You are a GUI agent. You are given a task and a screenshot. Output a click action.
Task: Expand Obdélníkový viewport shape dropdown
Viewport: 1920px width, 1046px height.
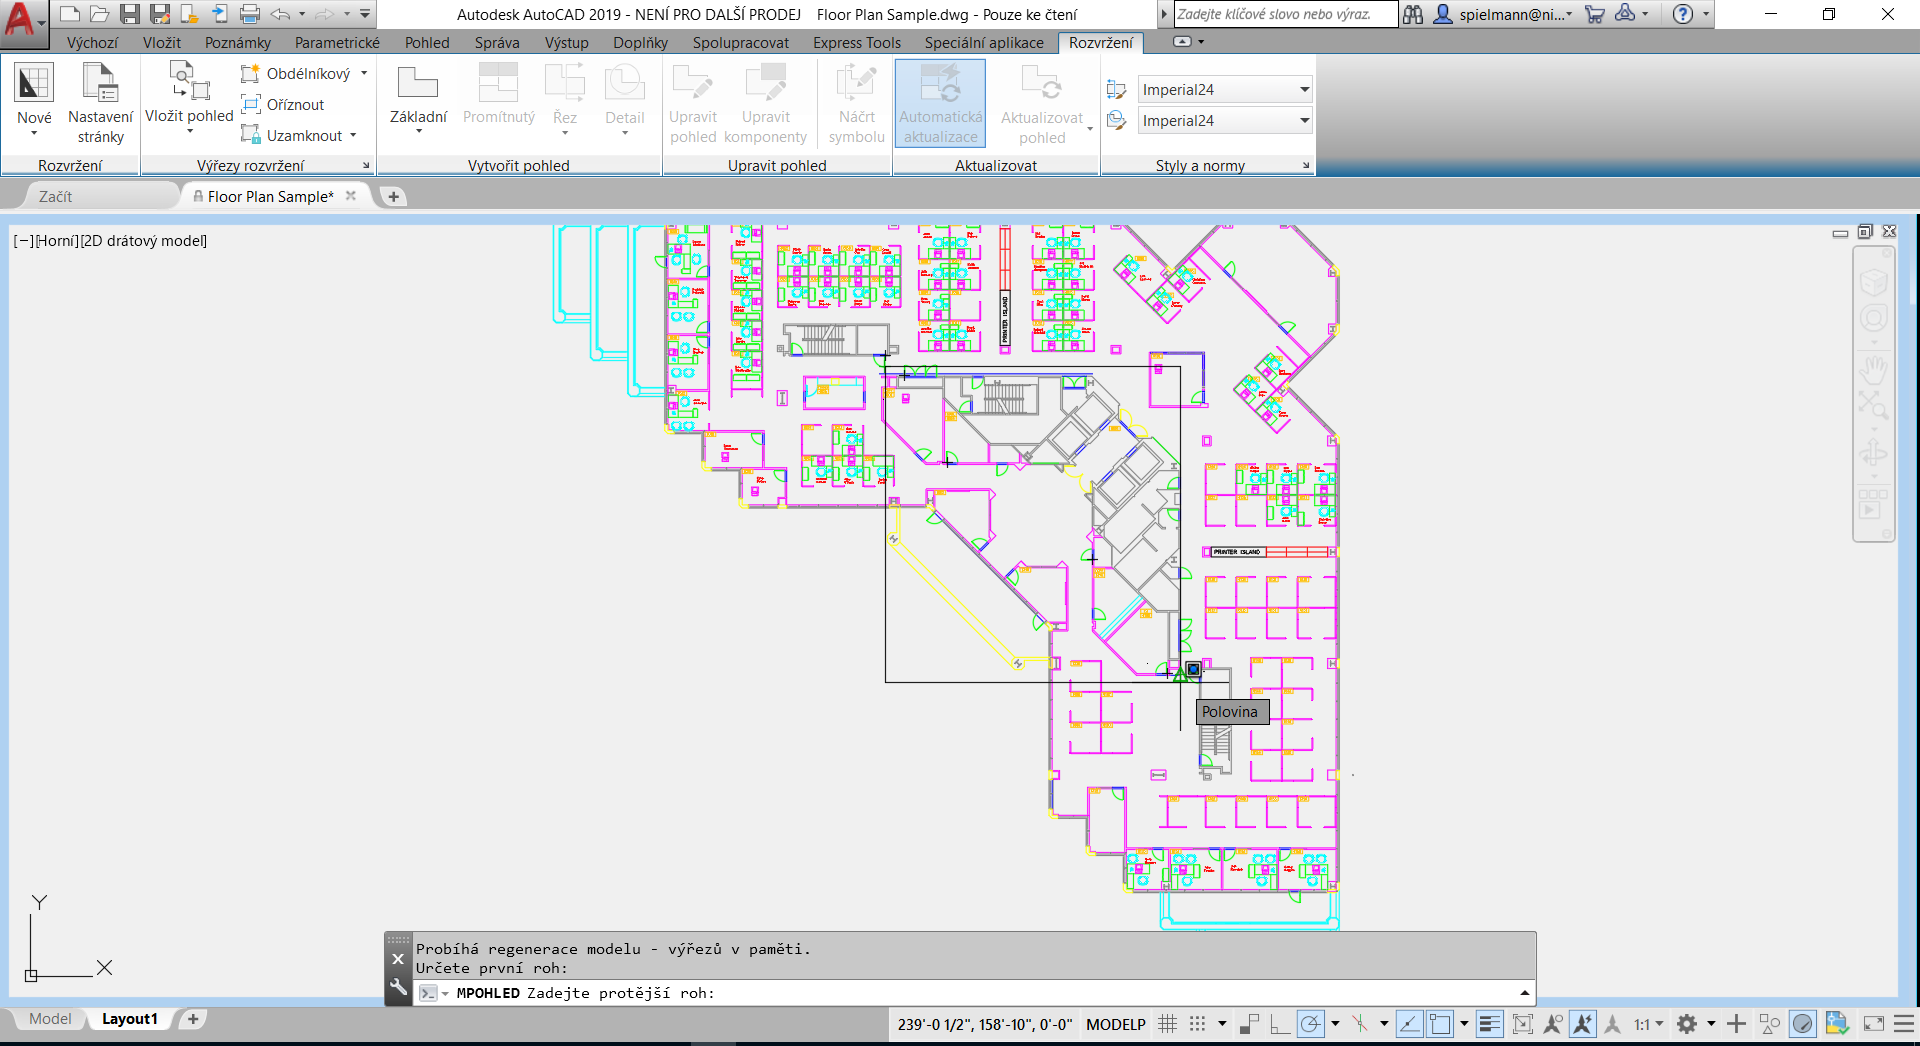click(x=364, y=73)
